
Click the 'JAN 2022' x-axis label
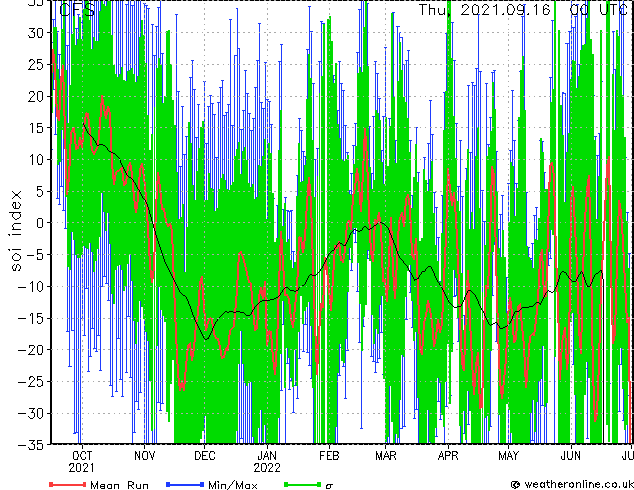point(267,462)
